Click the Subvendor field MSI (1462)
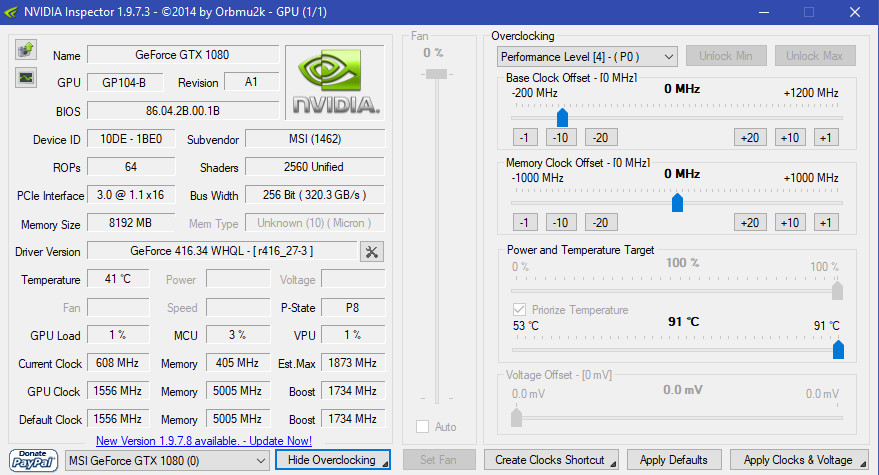 point(315,139)
